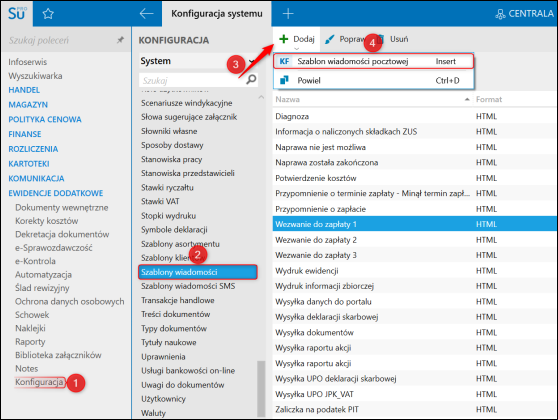This screenshot has height=420, width=558.
Task: Open the System dropdown
Action: pyautogui.click(x=198, y=61)
